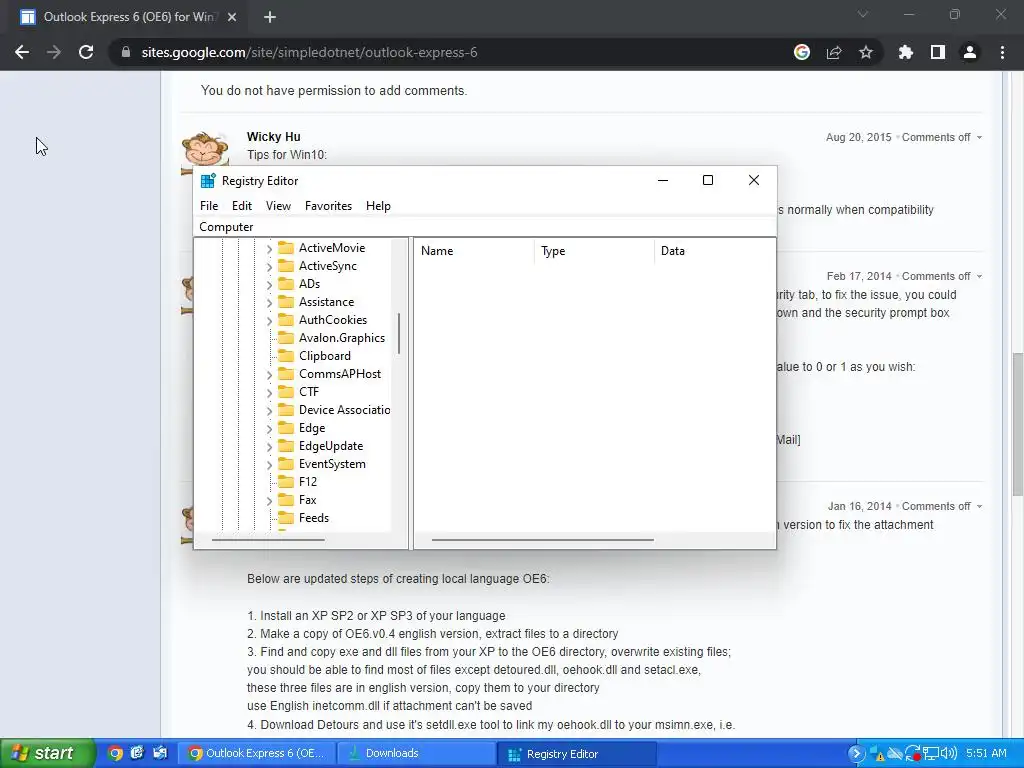Reload the Chrome page

tap(86, 52)
